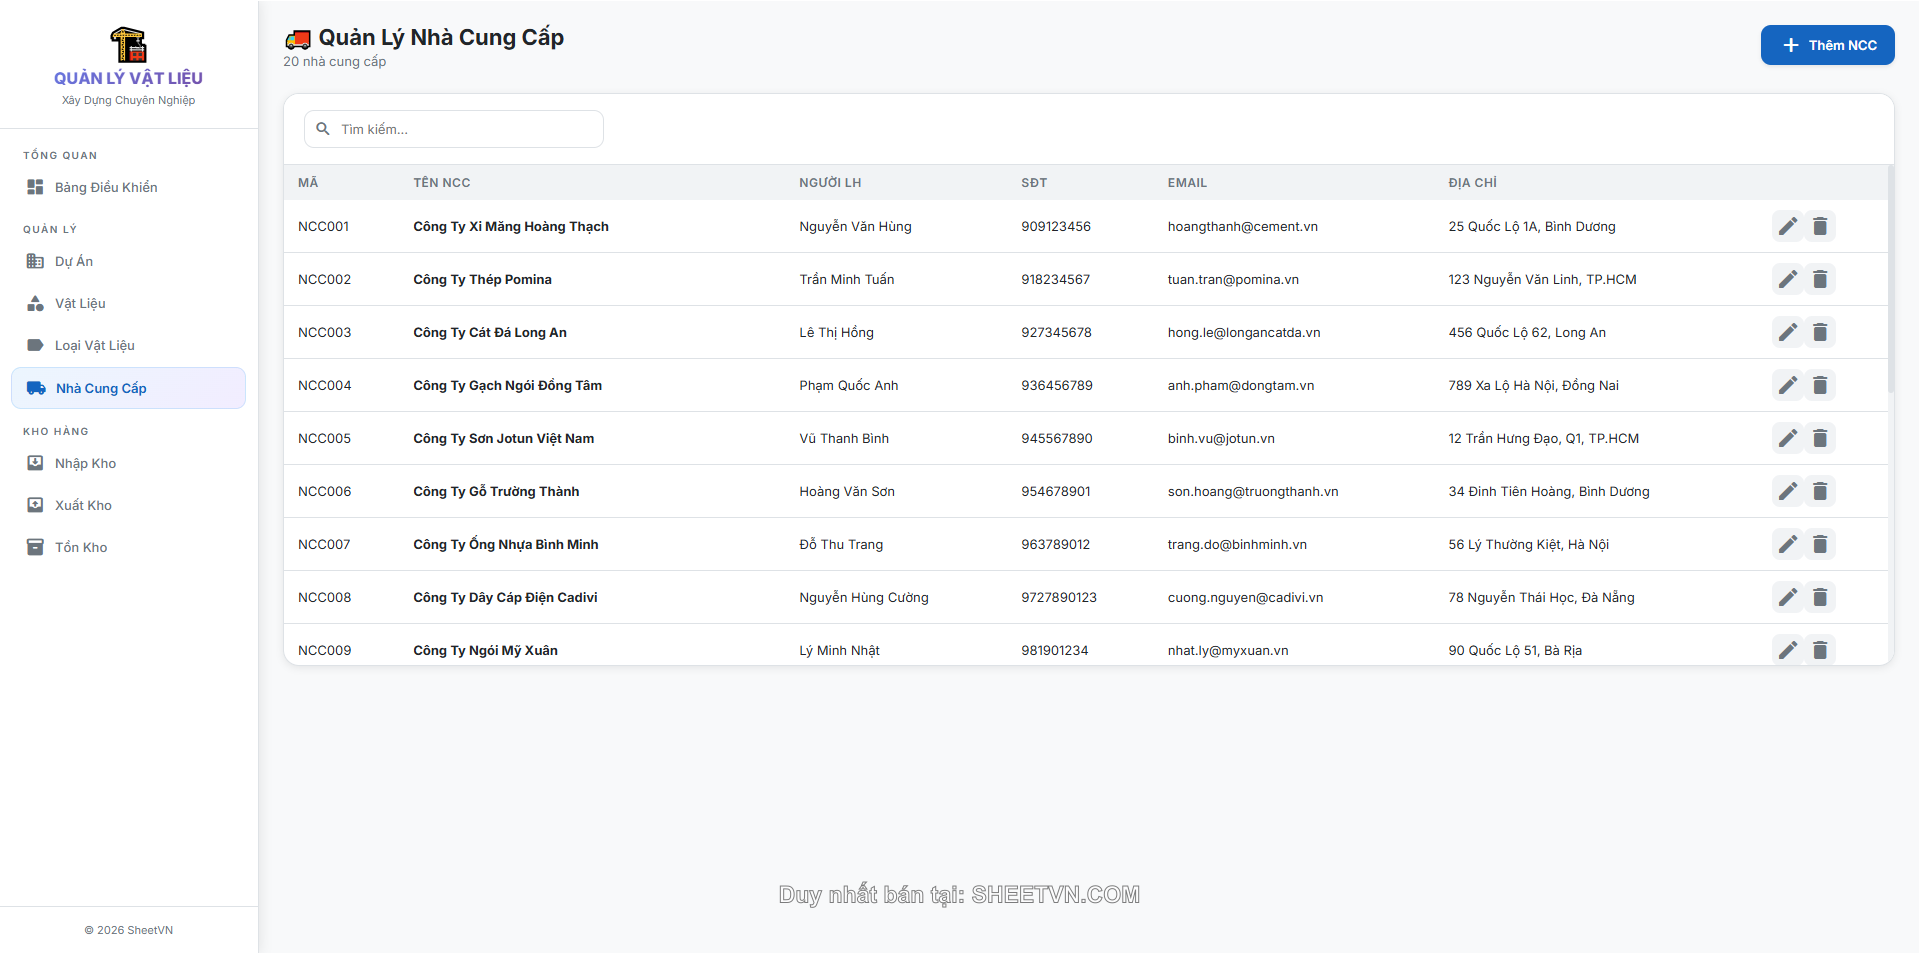Click pencil icon for NCC007 row
This screenshot has width=1919, height=953.
[1787, 544]
